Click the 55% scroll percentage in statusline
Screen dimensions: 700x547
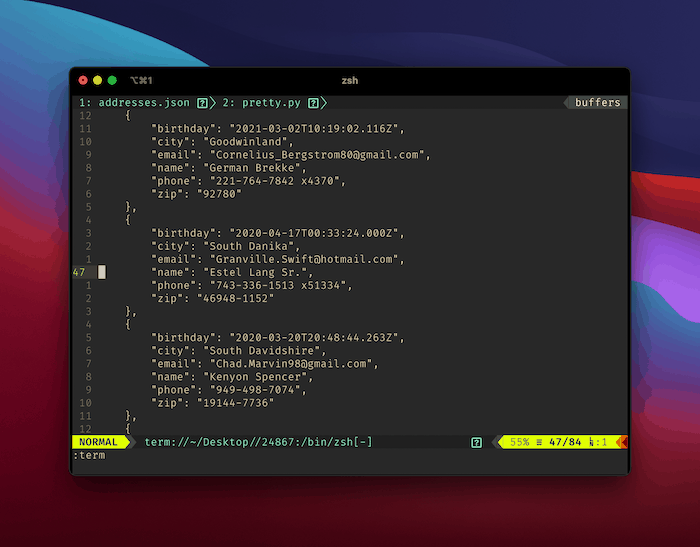519,442
